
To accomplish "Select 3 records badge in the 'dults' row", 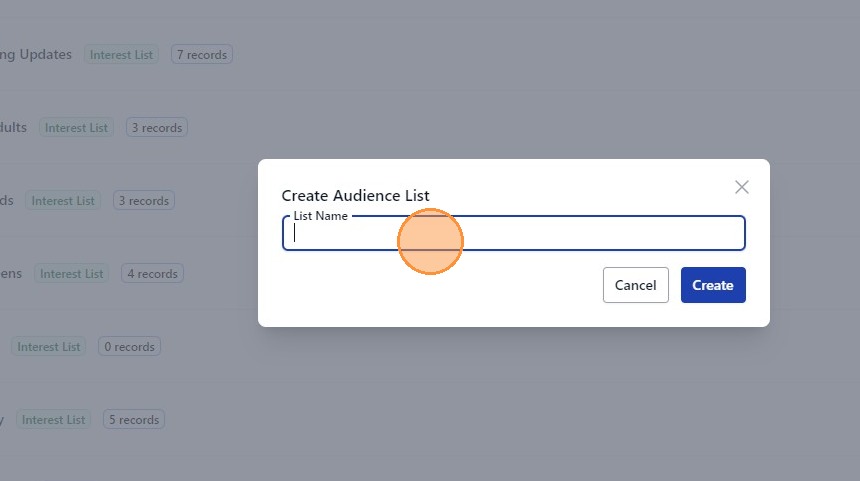I will click(x=156, y=128).
